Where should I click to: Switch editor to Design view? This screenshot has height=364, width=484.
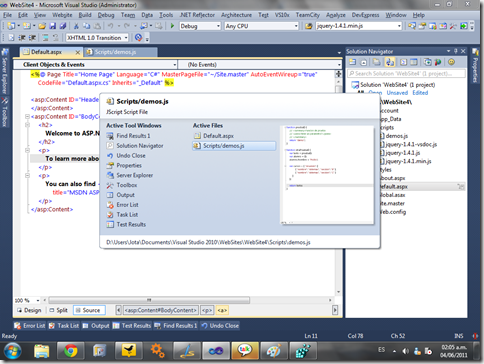coord(29,310)
